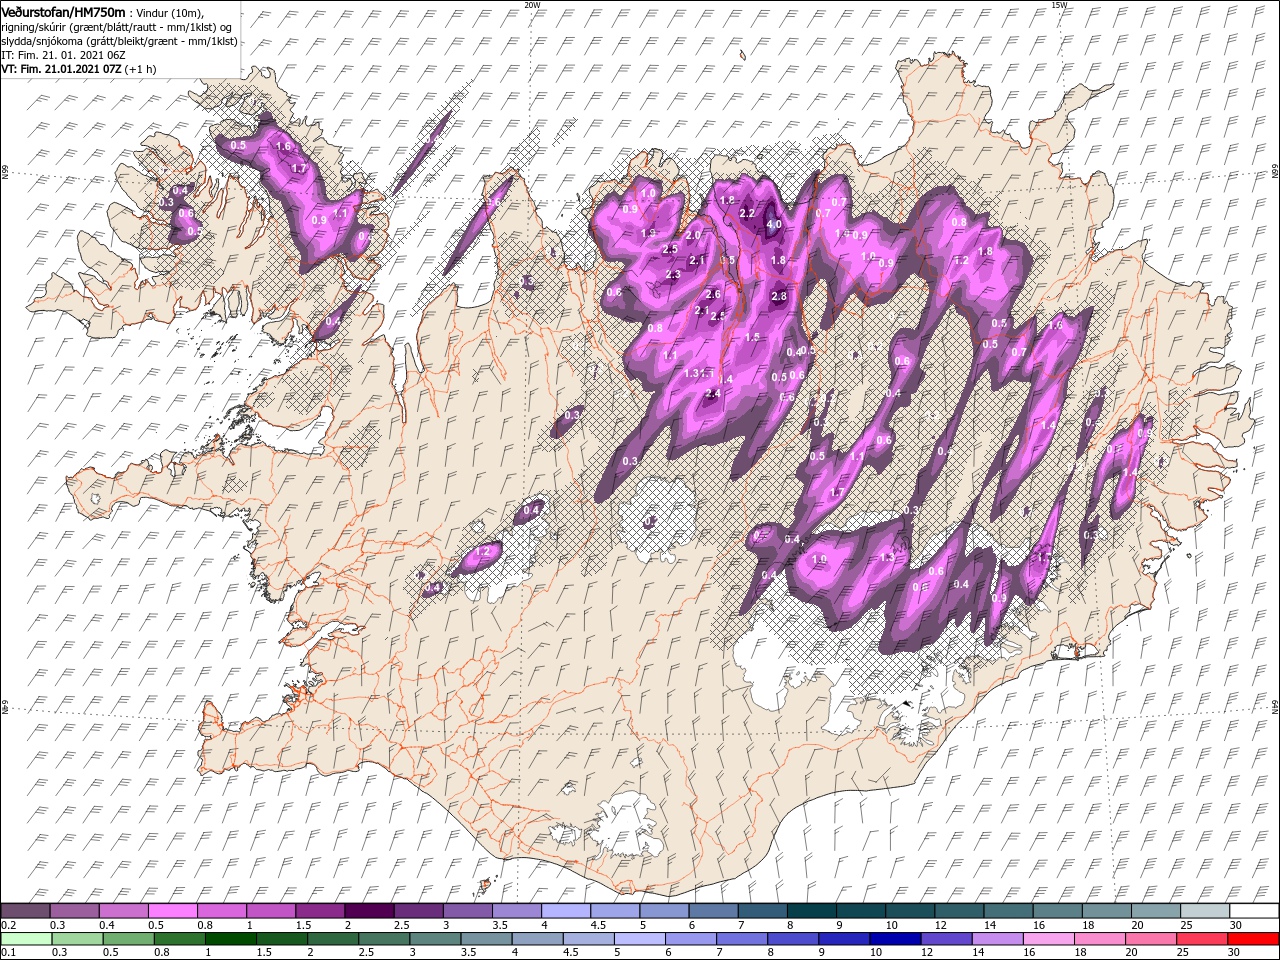Click the 64N latitude label on right edge
The width and height of the screenshot is (1280, 960).
click(x=1275, y=706)
